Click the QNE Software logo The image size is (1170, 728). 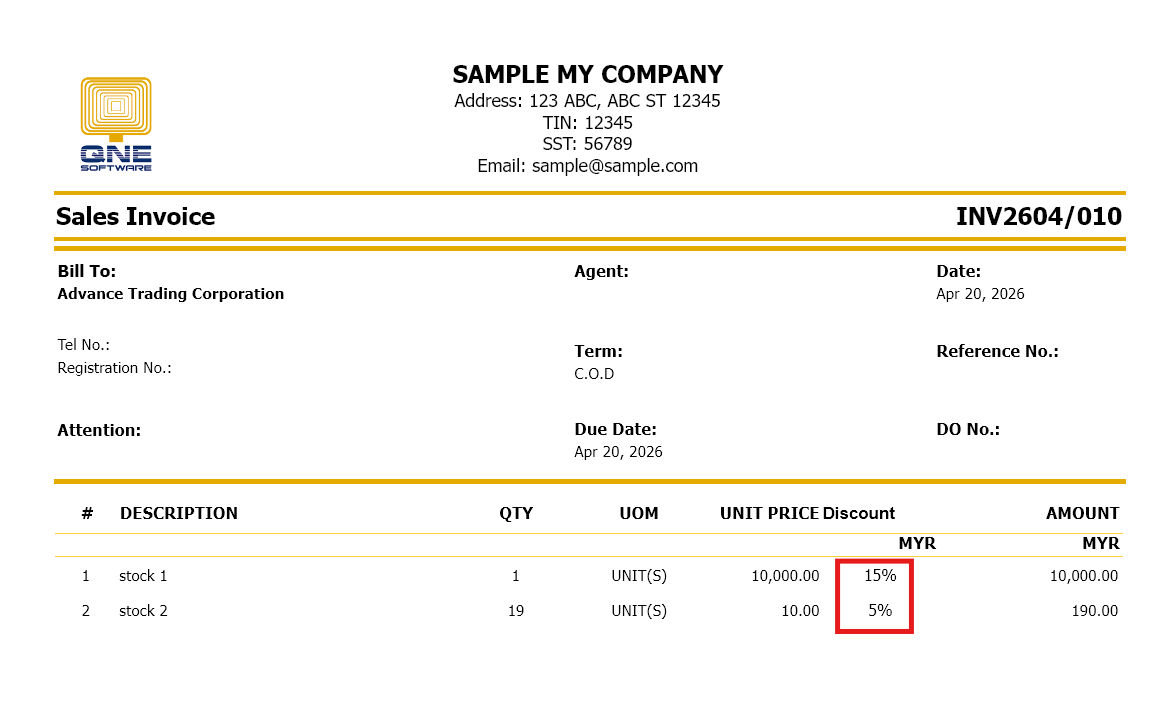tap(116, 124)
